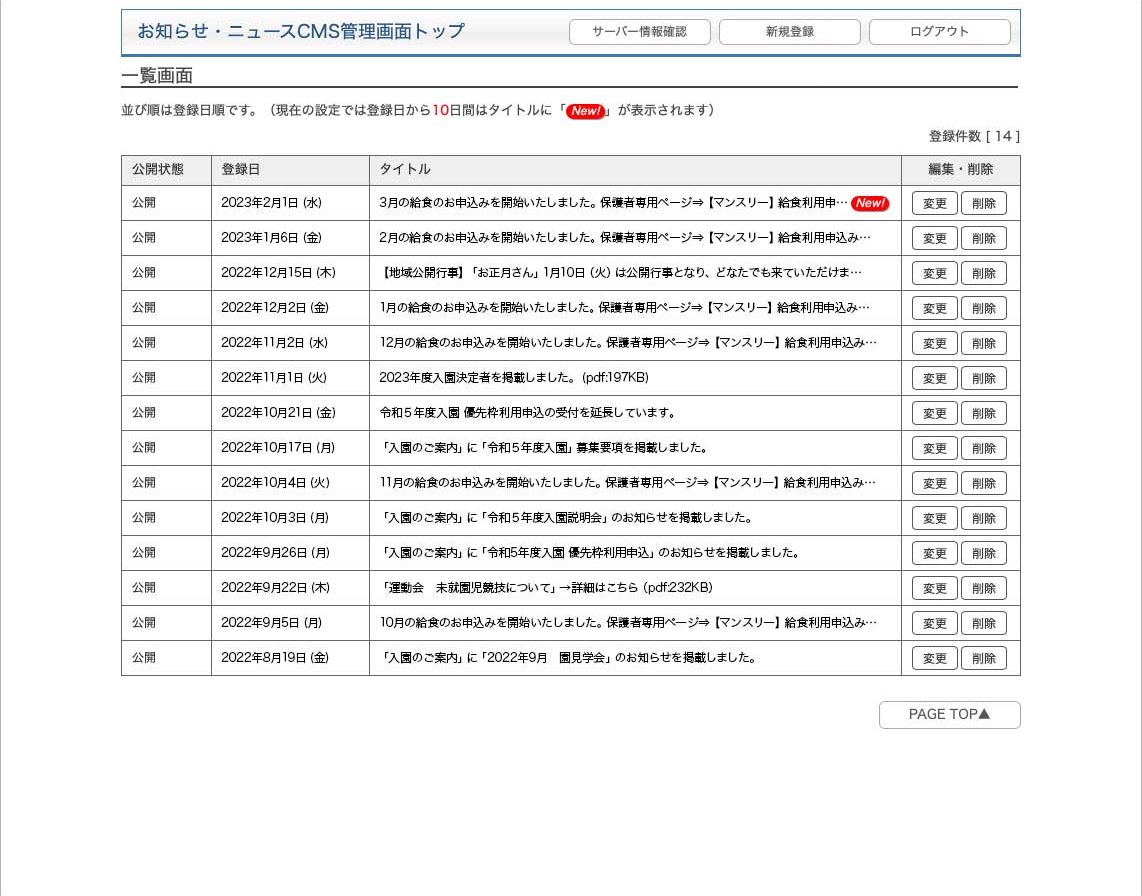Select the 令和５年度入園説明会 title
Viewport: 1142px width, 896px height.
point(567,517)
